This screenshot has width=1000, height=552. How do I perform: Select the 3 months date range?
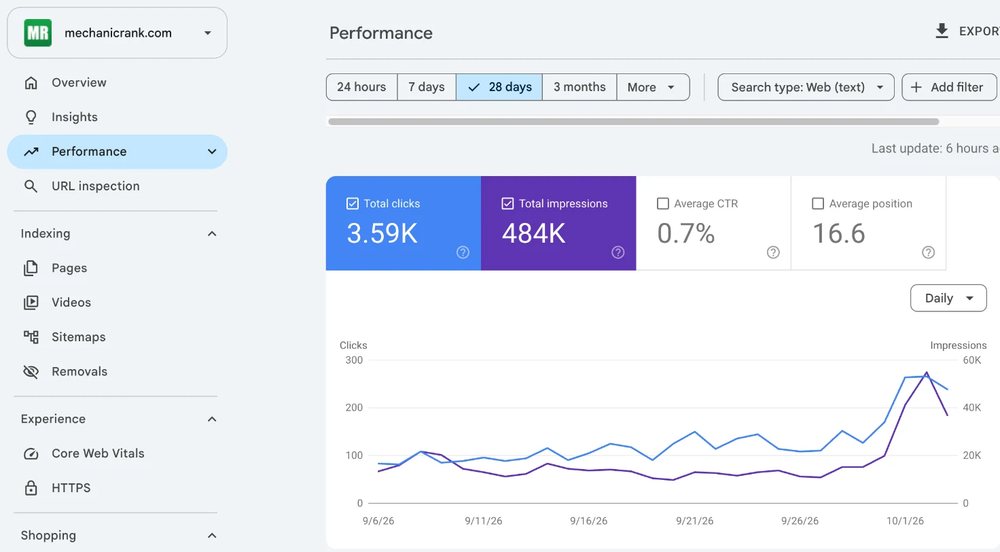pyautogui.click(x=580, y=87)
